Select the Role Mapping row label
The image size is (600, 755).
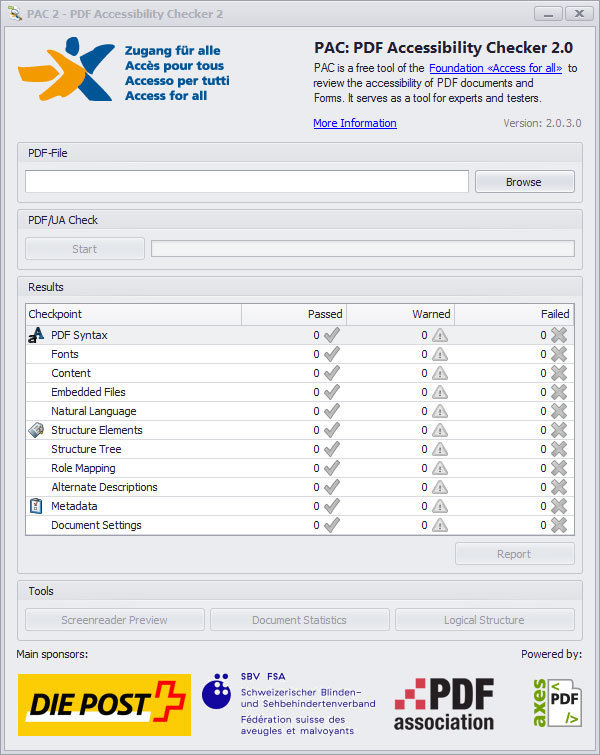83,468
